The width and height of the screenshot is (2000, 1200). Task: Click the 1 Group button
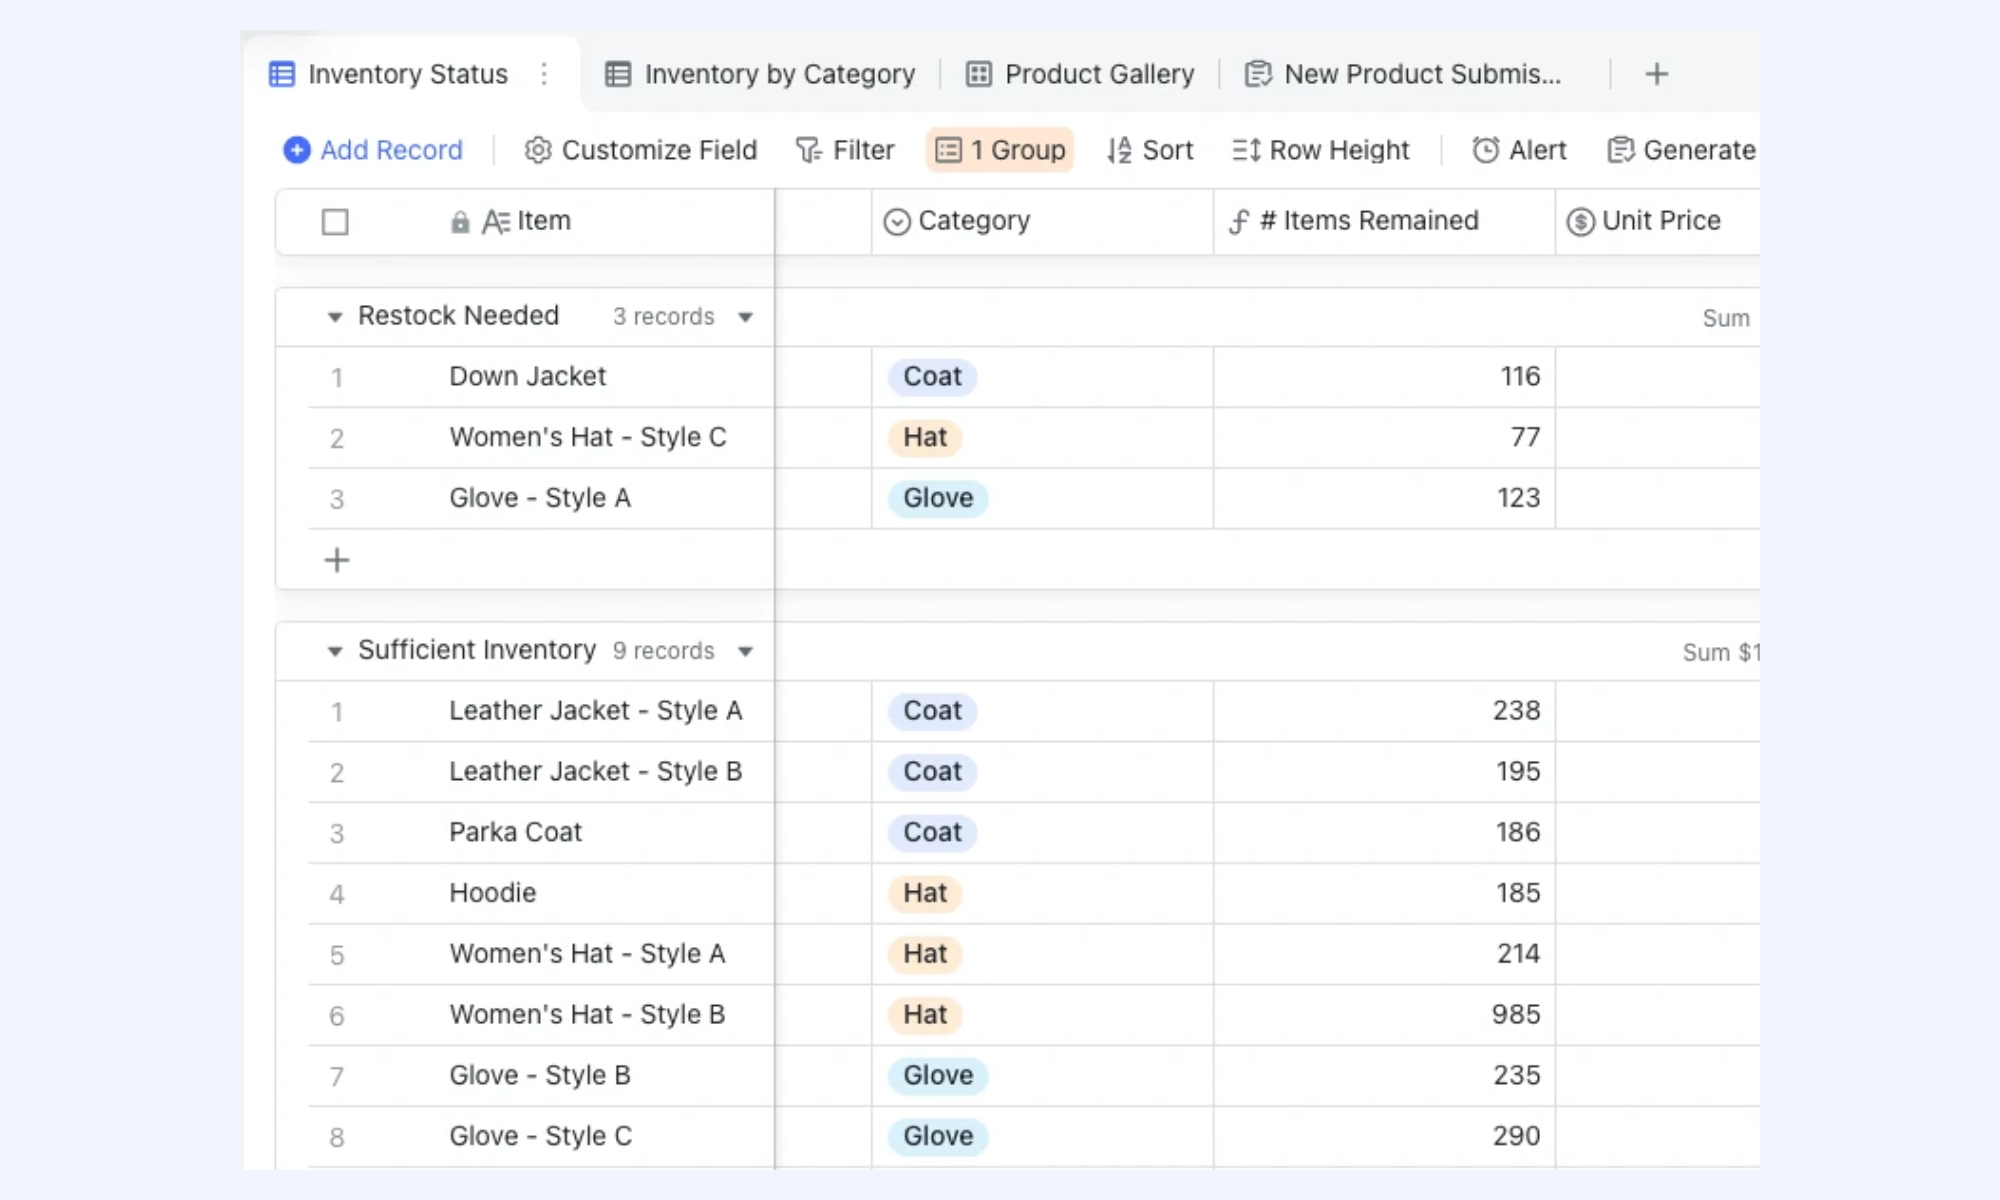(1000, 150)
